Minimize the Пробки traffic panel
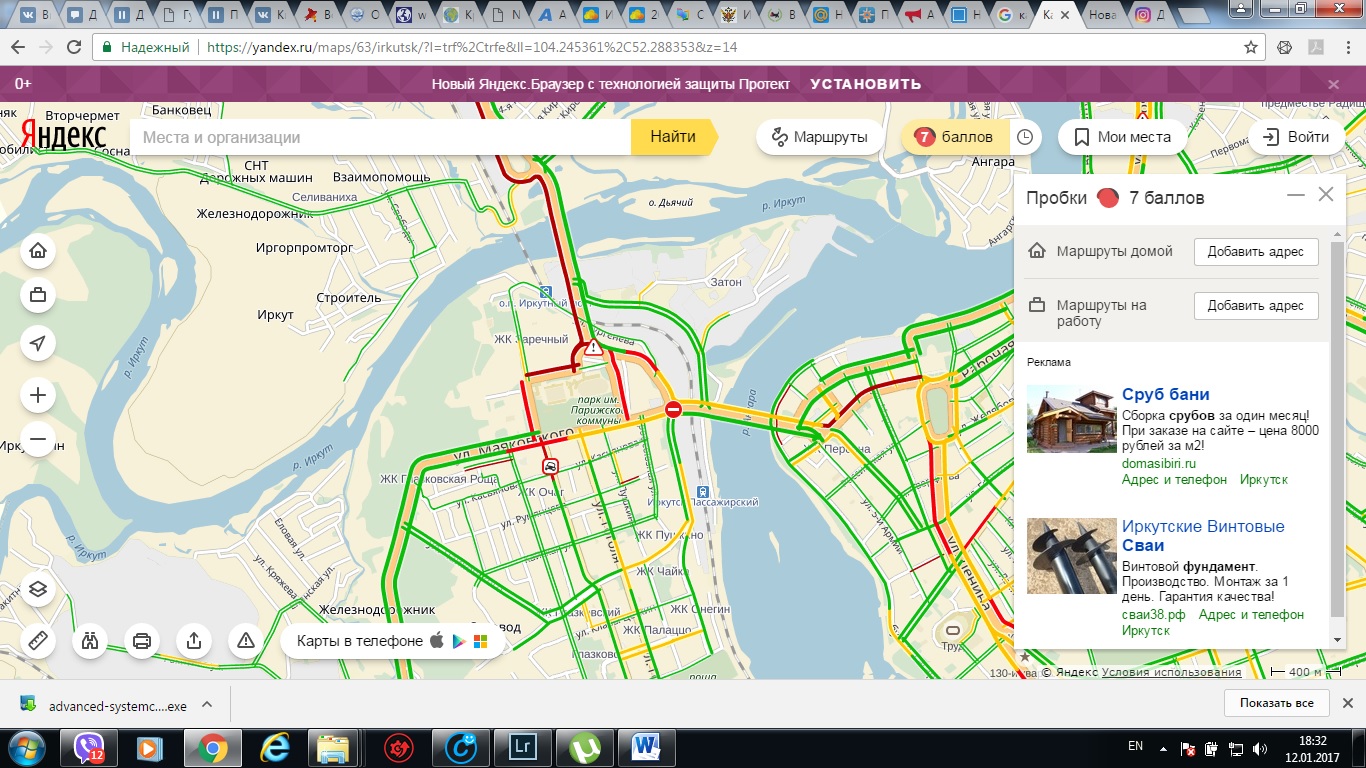Screen dimensions: 1366x768 click(1296, 195)
